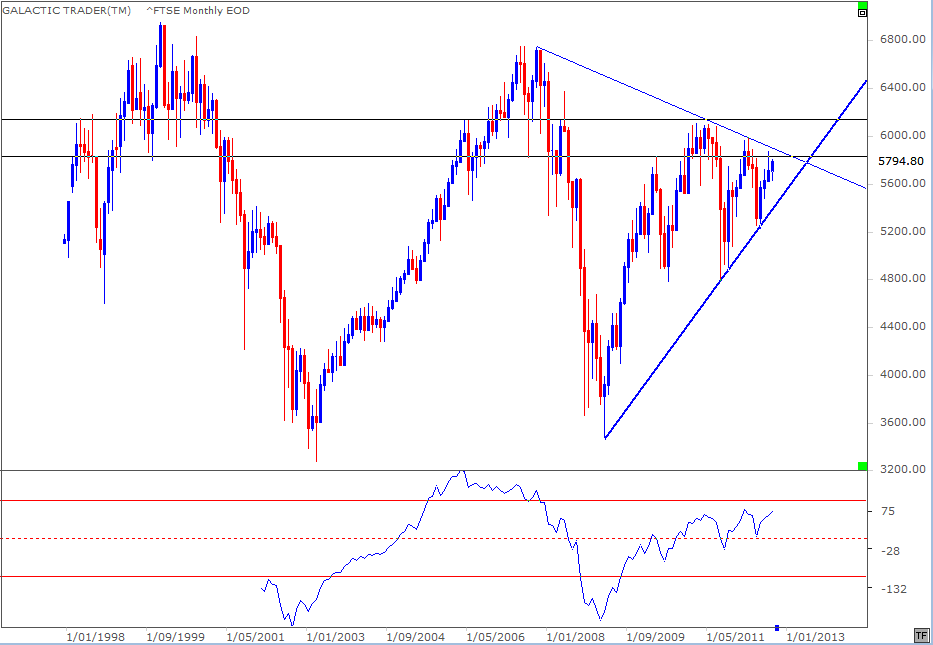
Task: Click the 4800.00 price axis label
Action: pyautogui.click(x=902, y=278)
